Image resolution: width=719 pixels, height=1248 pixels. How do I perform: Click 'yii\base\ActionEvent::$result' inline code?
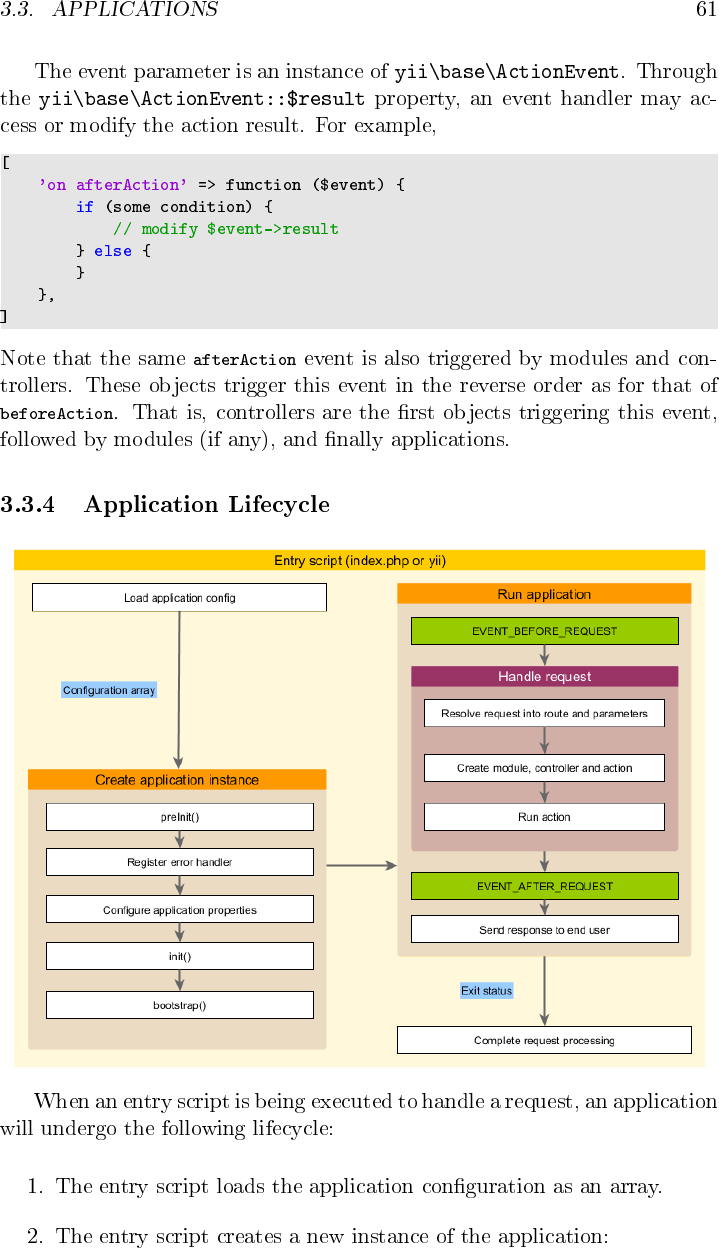tap(201, 98)
